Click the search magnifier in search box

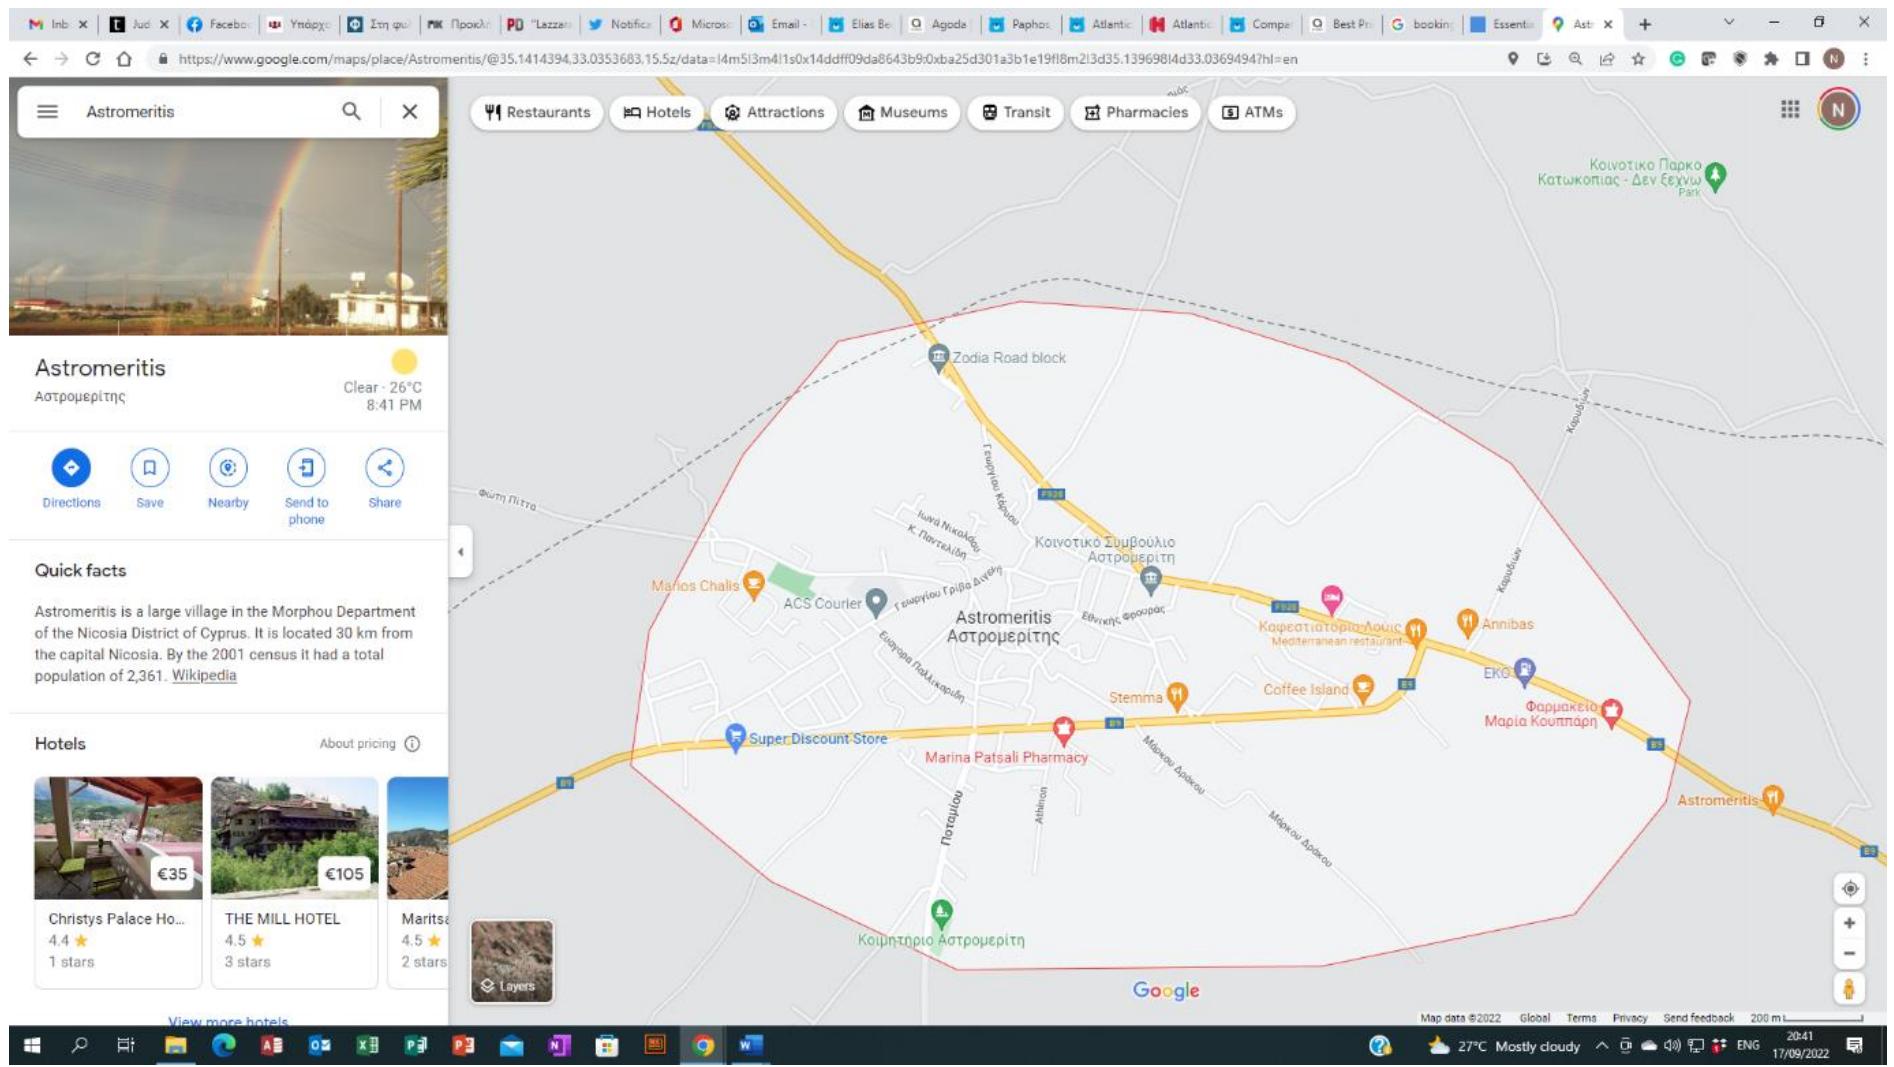351,111
